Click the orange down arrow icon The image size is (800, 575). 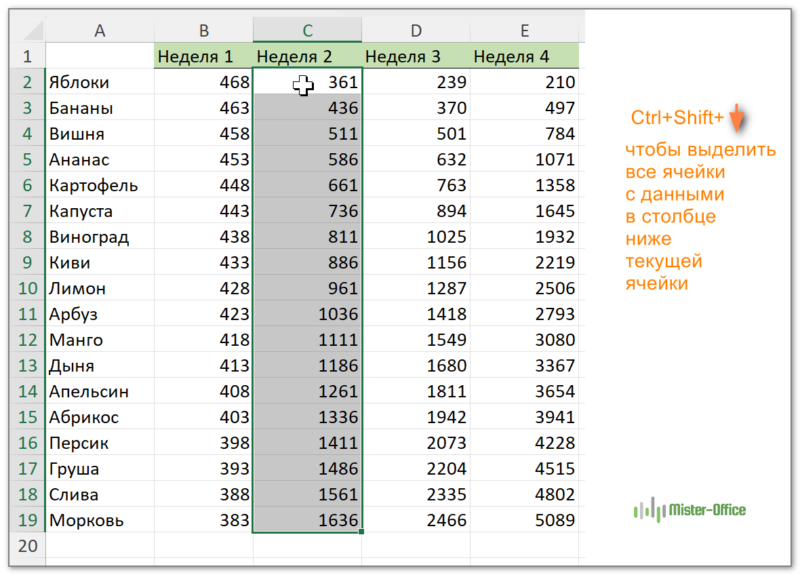coord(737,119)
